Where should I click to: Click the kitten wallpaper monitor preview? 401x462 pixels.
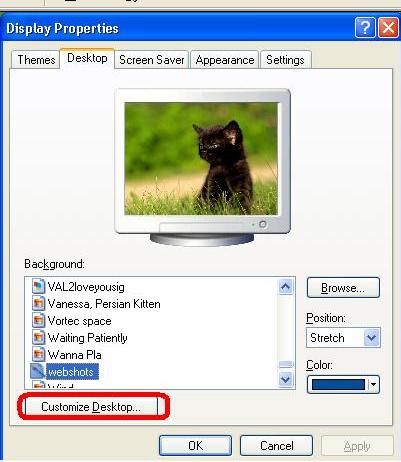201,158
